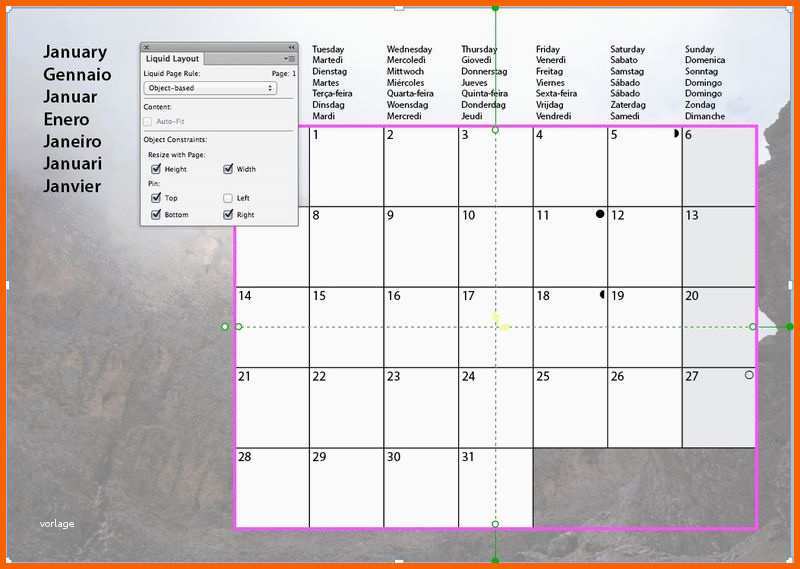Click the "Freitag" weekday label
Screen dimensions: 800x569
[x=549, y=71]
